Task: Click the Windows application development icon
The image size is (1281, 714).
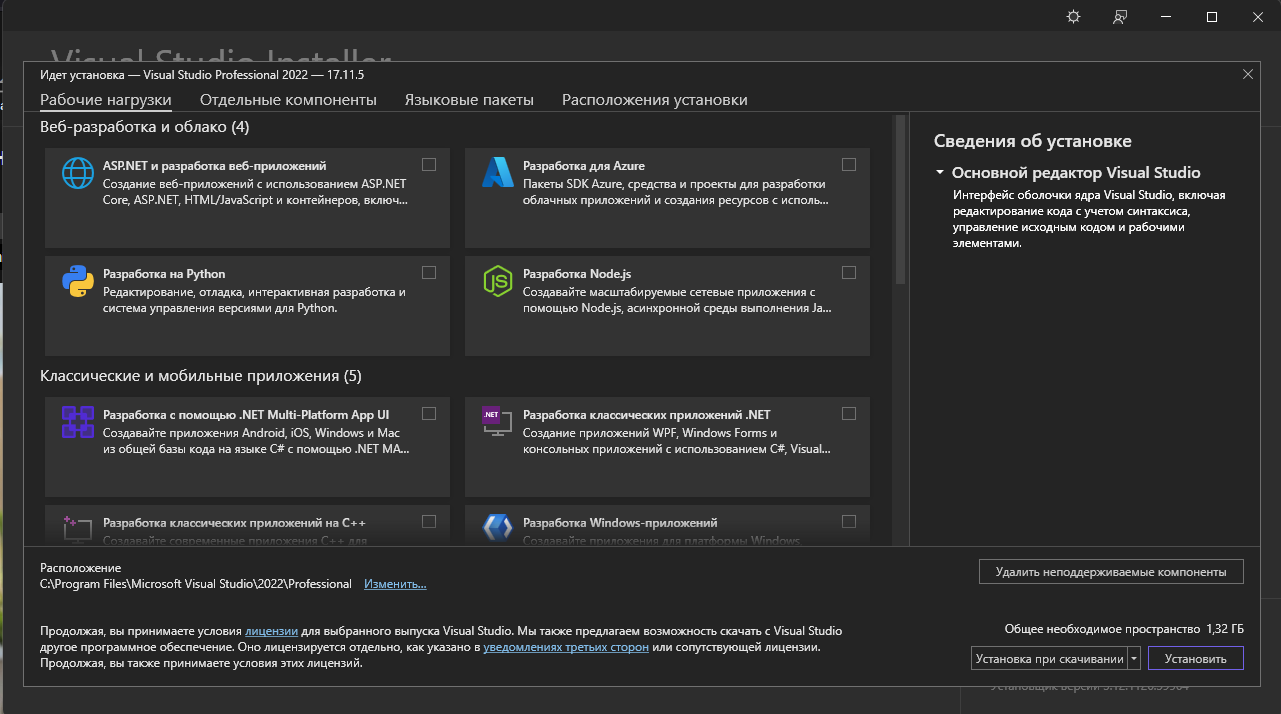Action: tap(497, 528)
